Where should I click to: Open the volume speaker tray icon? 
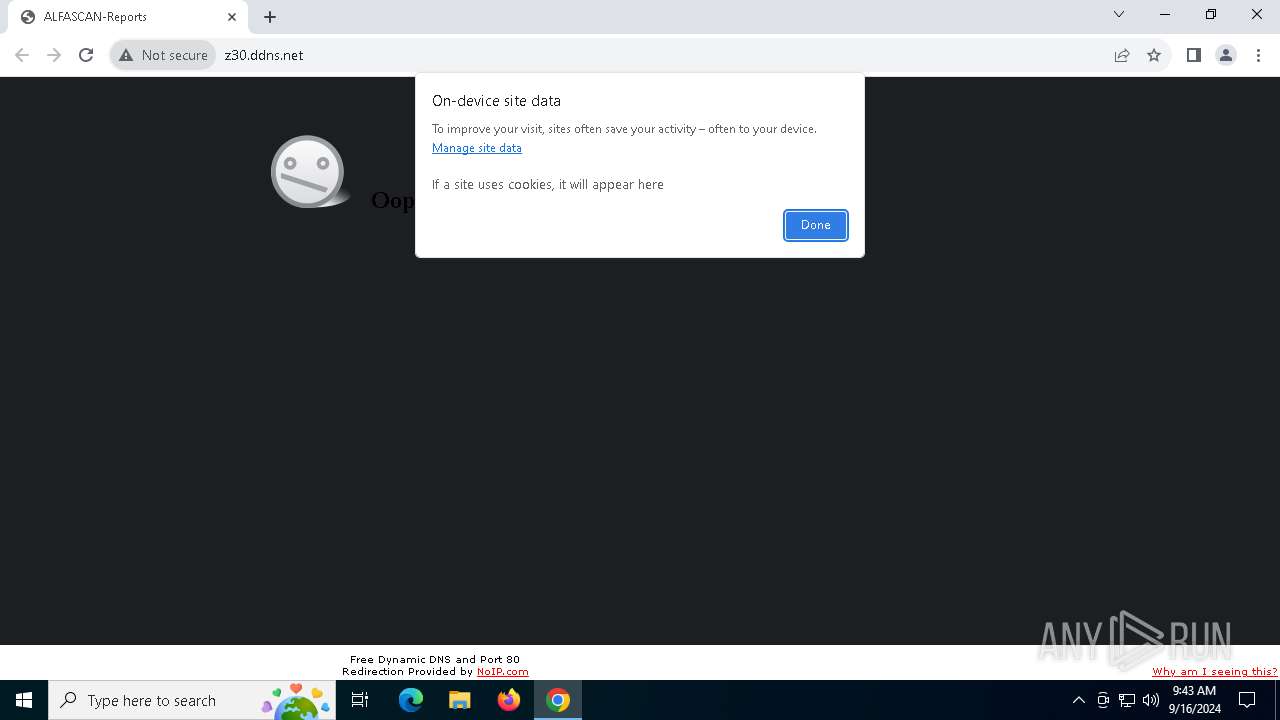[1151, 700]
